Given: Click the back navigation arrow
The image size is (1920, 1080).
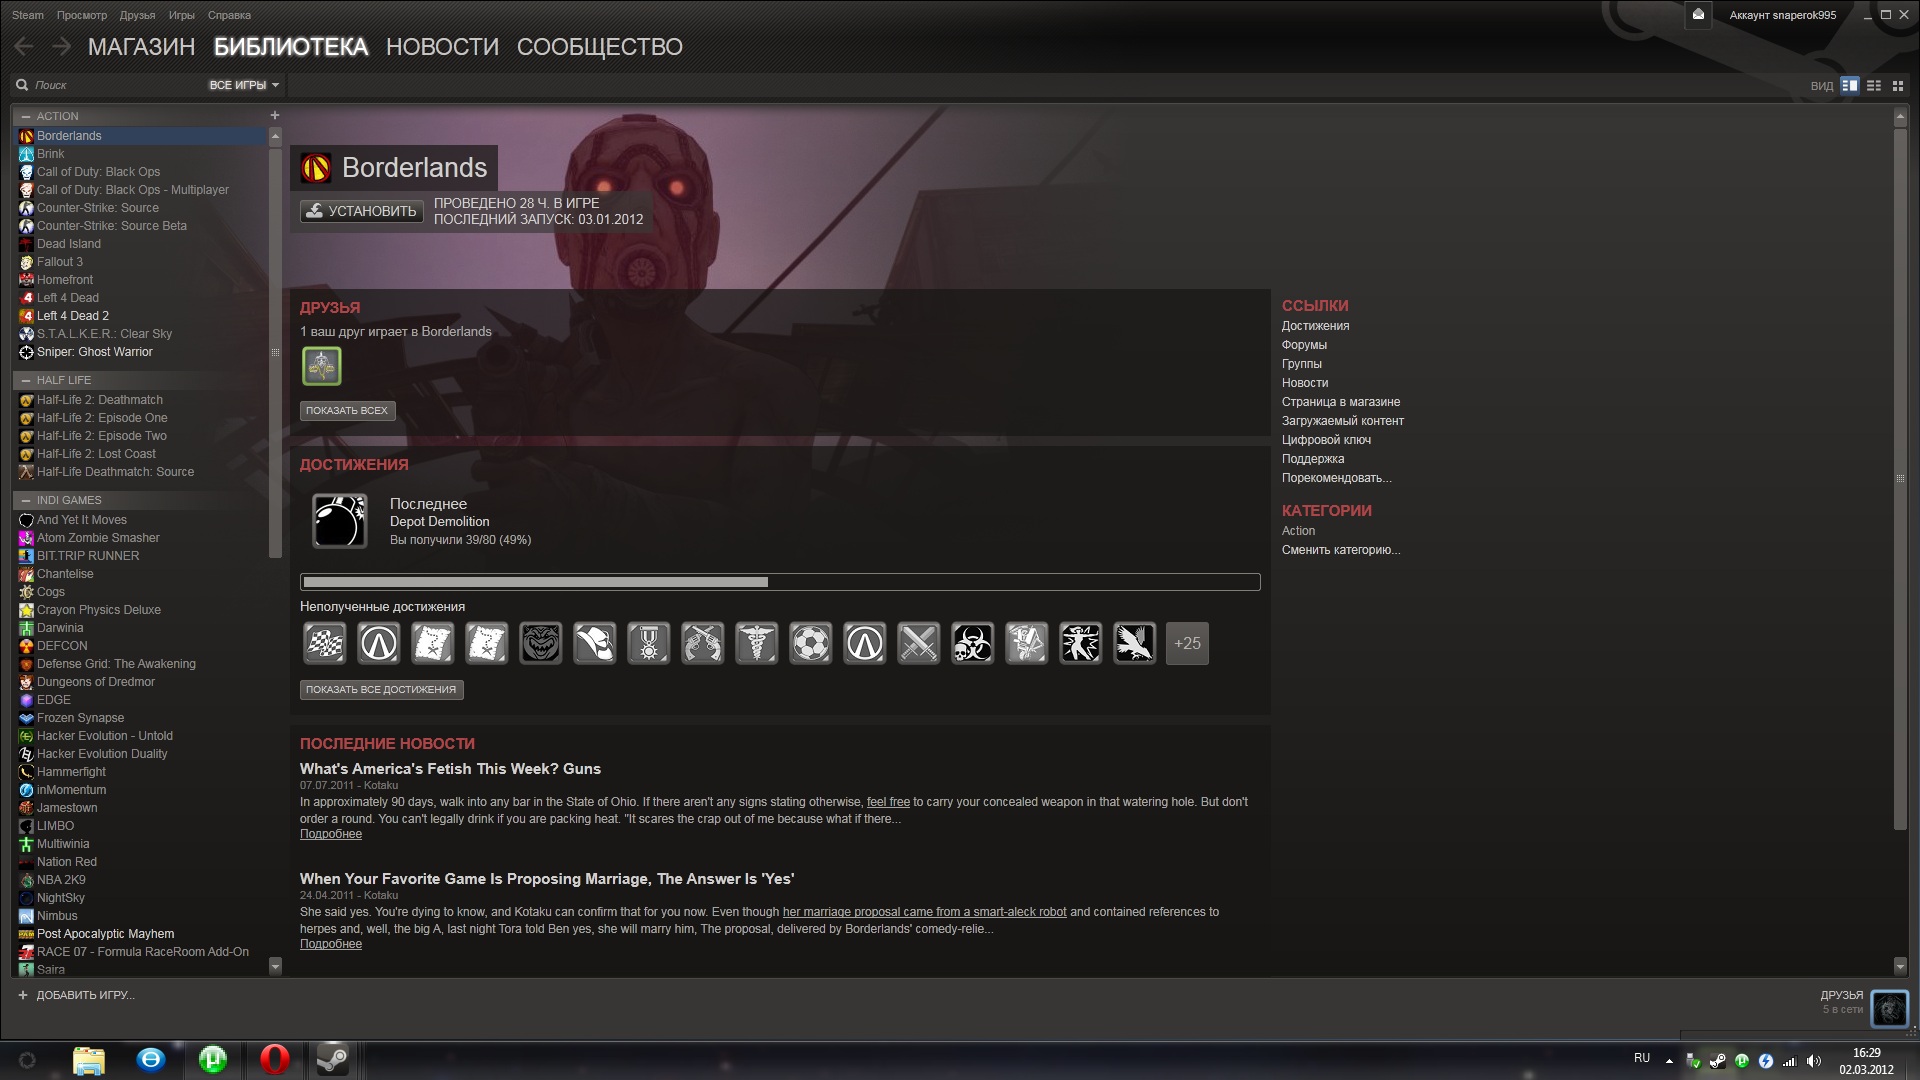Looking at the screenshot, I should click(24, 47).
